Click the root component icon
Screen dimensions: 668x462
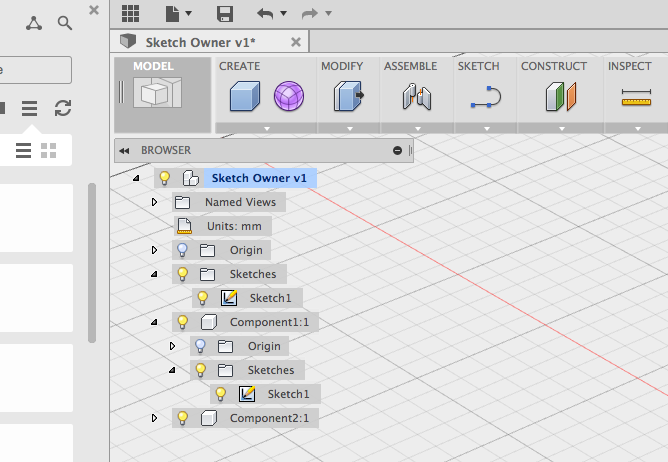coord(190,178)
